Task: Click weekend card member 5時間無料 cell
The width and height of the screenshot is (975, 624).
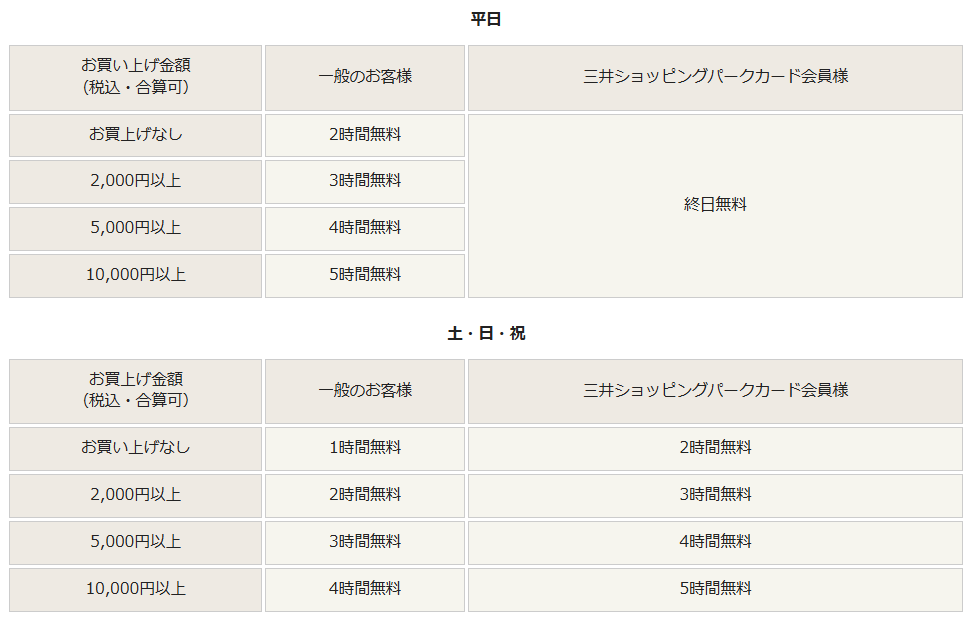Action: pos(716,589)
